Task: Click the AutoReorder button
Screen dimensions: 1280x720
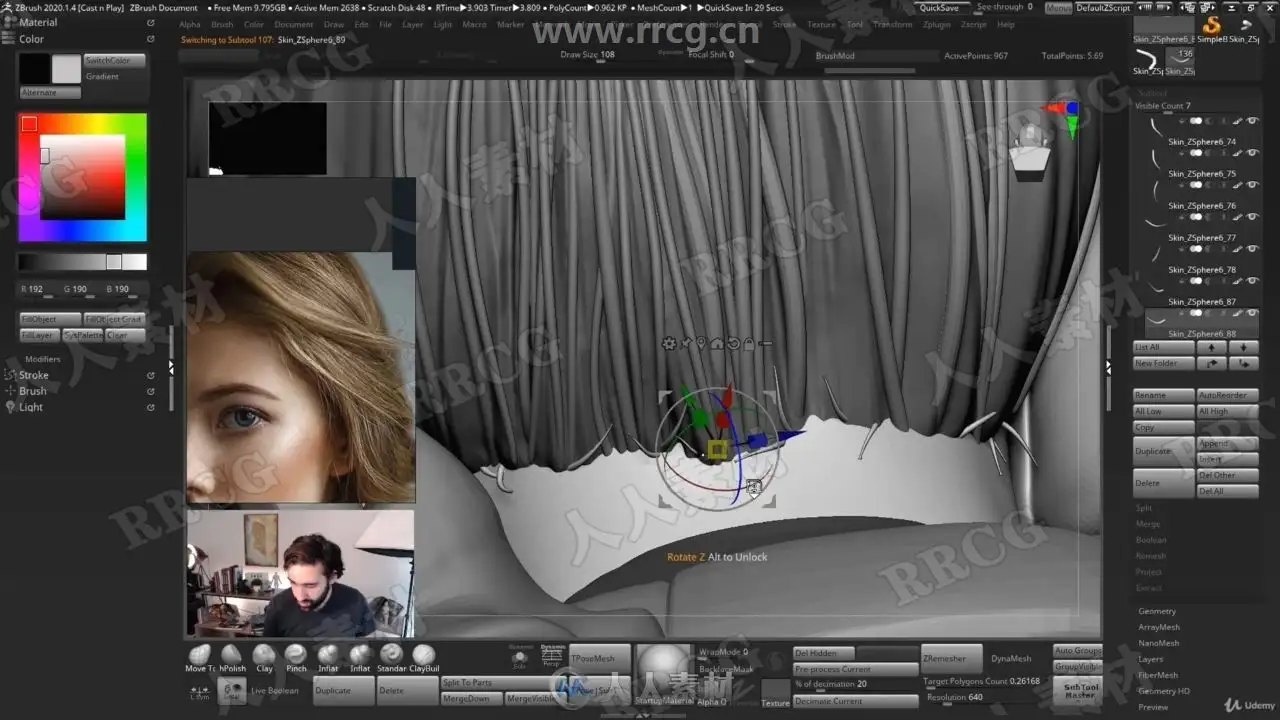Action: 1228,395
